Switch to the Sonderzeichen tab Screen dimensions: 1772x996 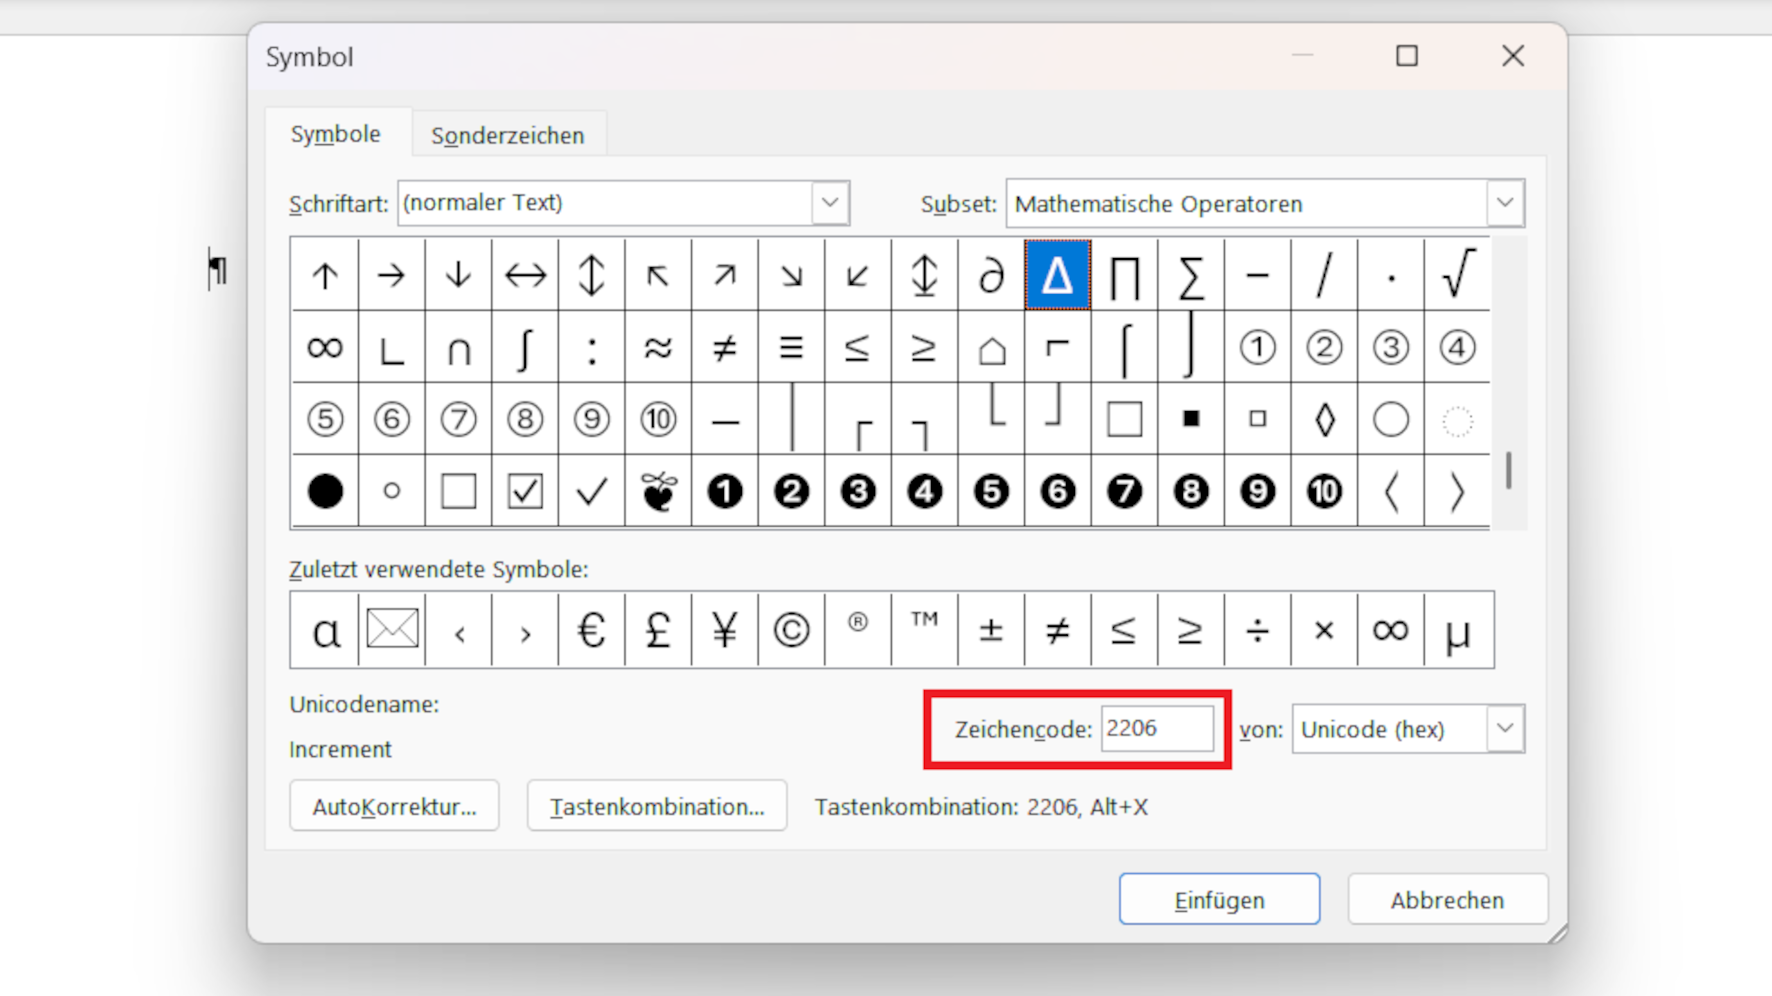coord(507,135)
